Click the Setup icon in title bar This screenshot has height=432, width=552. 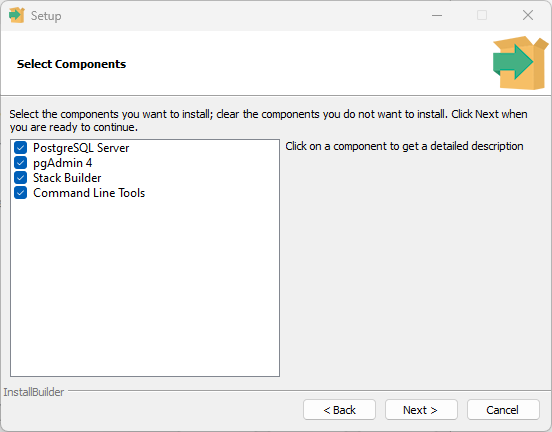17,15
